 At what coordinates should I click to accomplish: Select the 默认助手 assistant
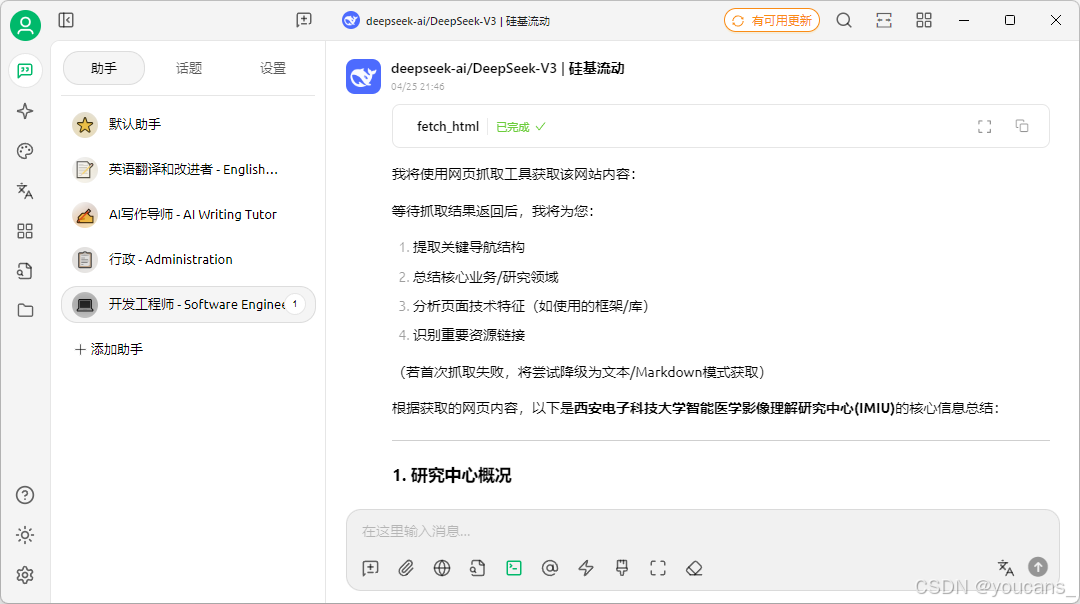coord(188,125)
